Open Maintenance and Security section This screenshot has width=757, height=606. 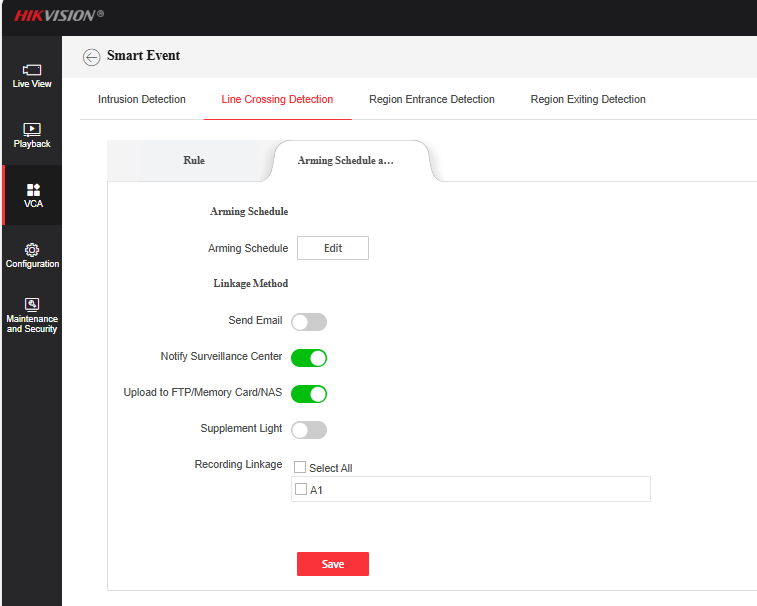click(x=31, y=315)
